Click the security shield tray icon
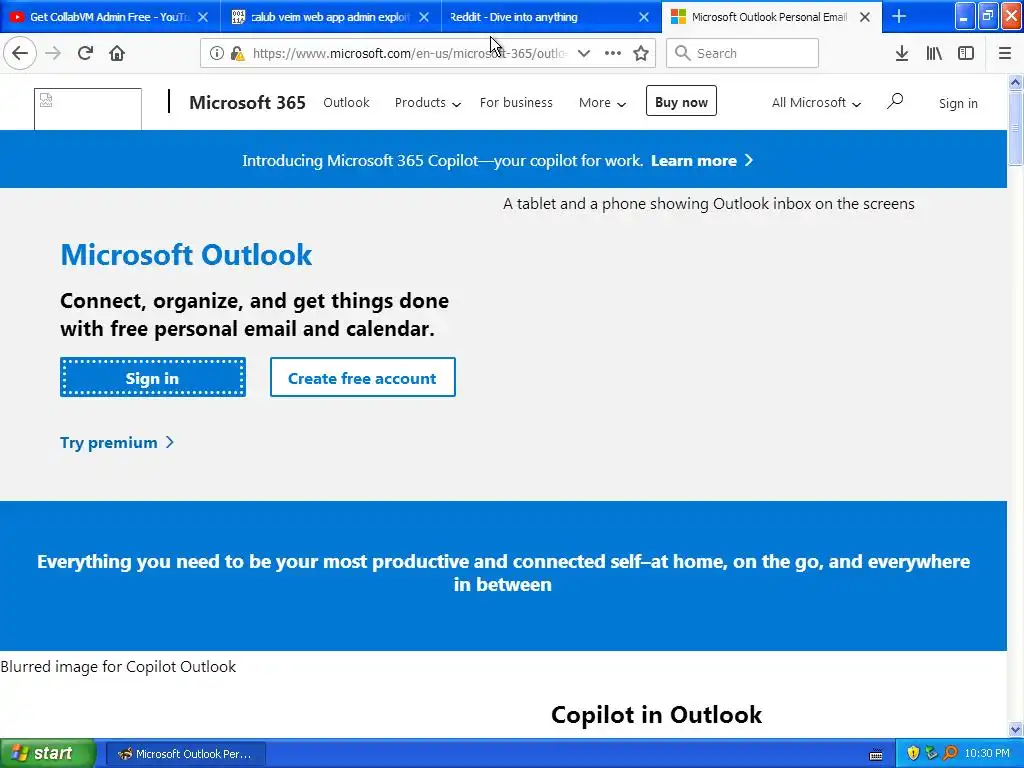Image resolution: width=1024 pixels, height=768 pixels. click(913, 753)
